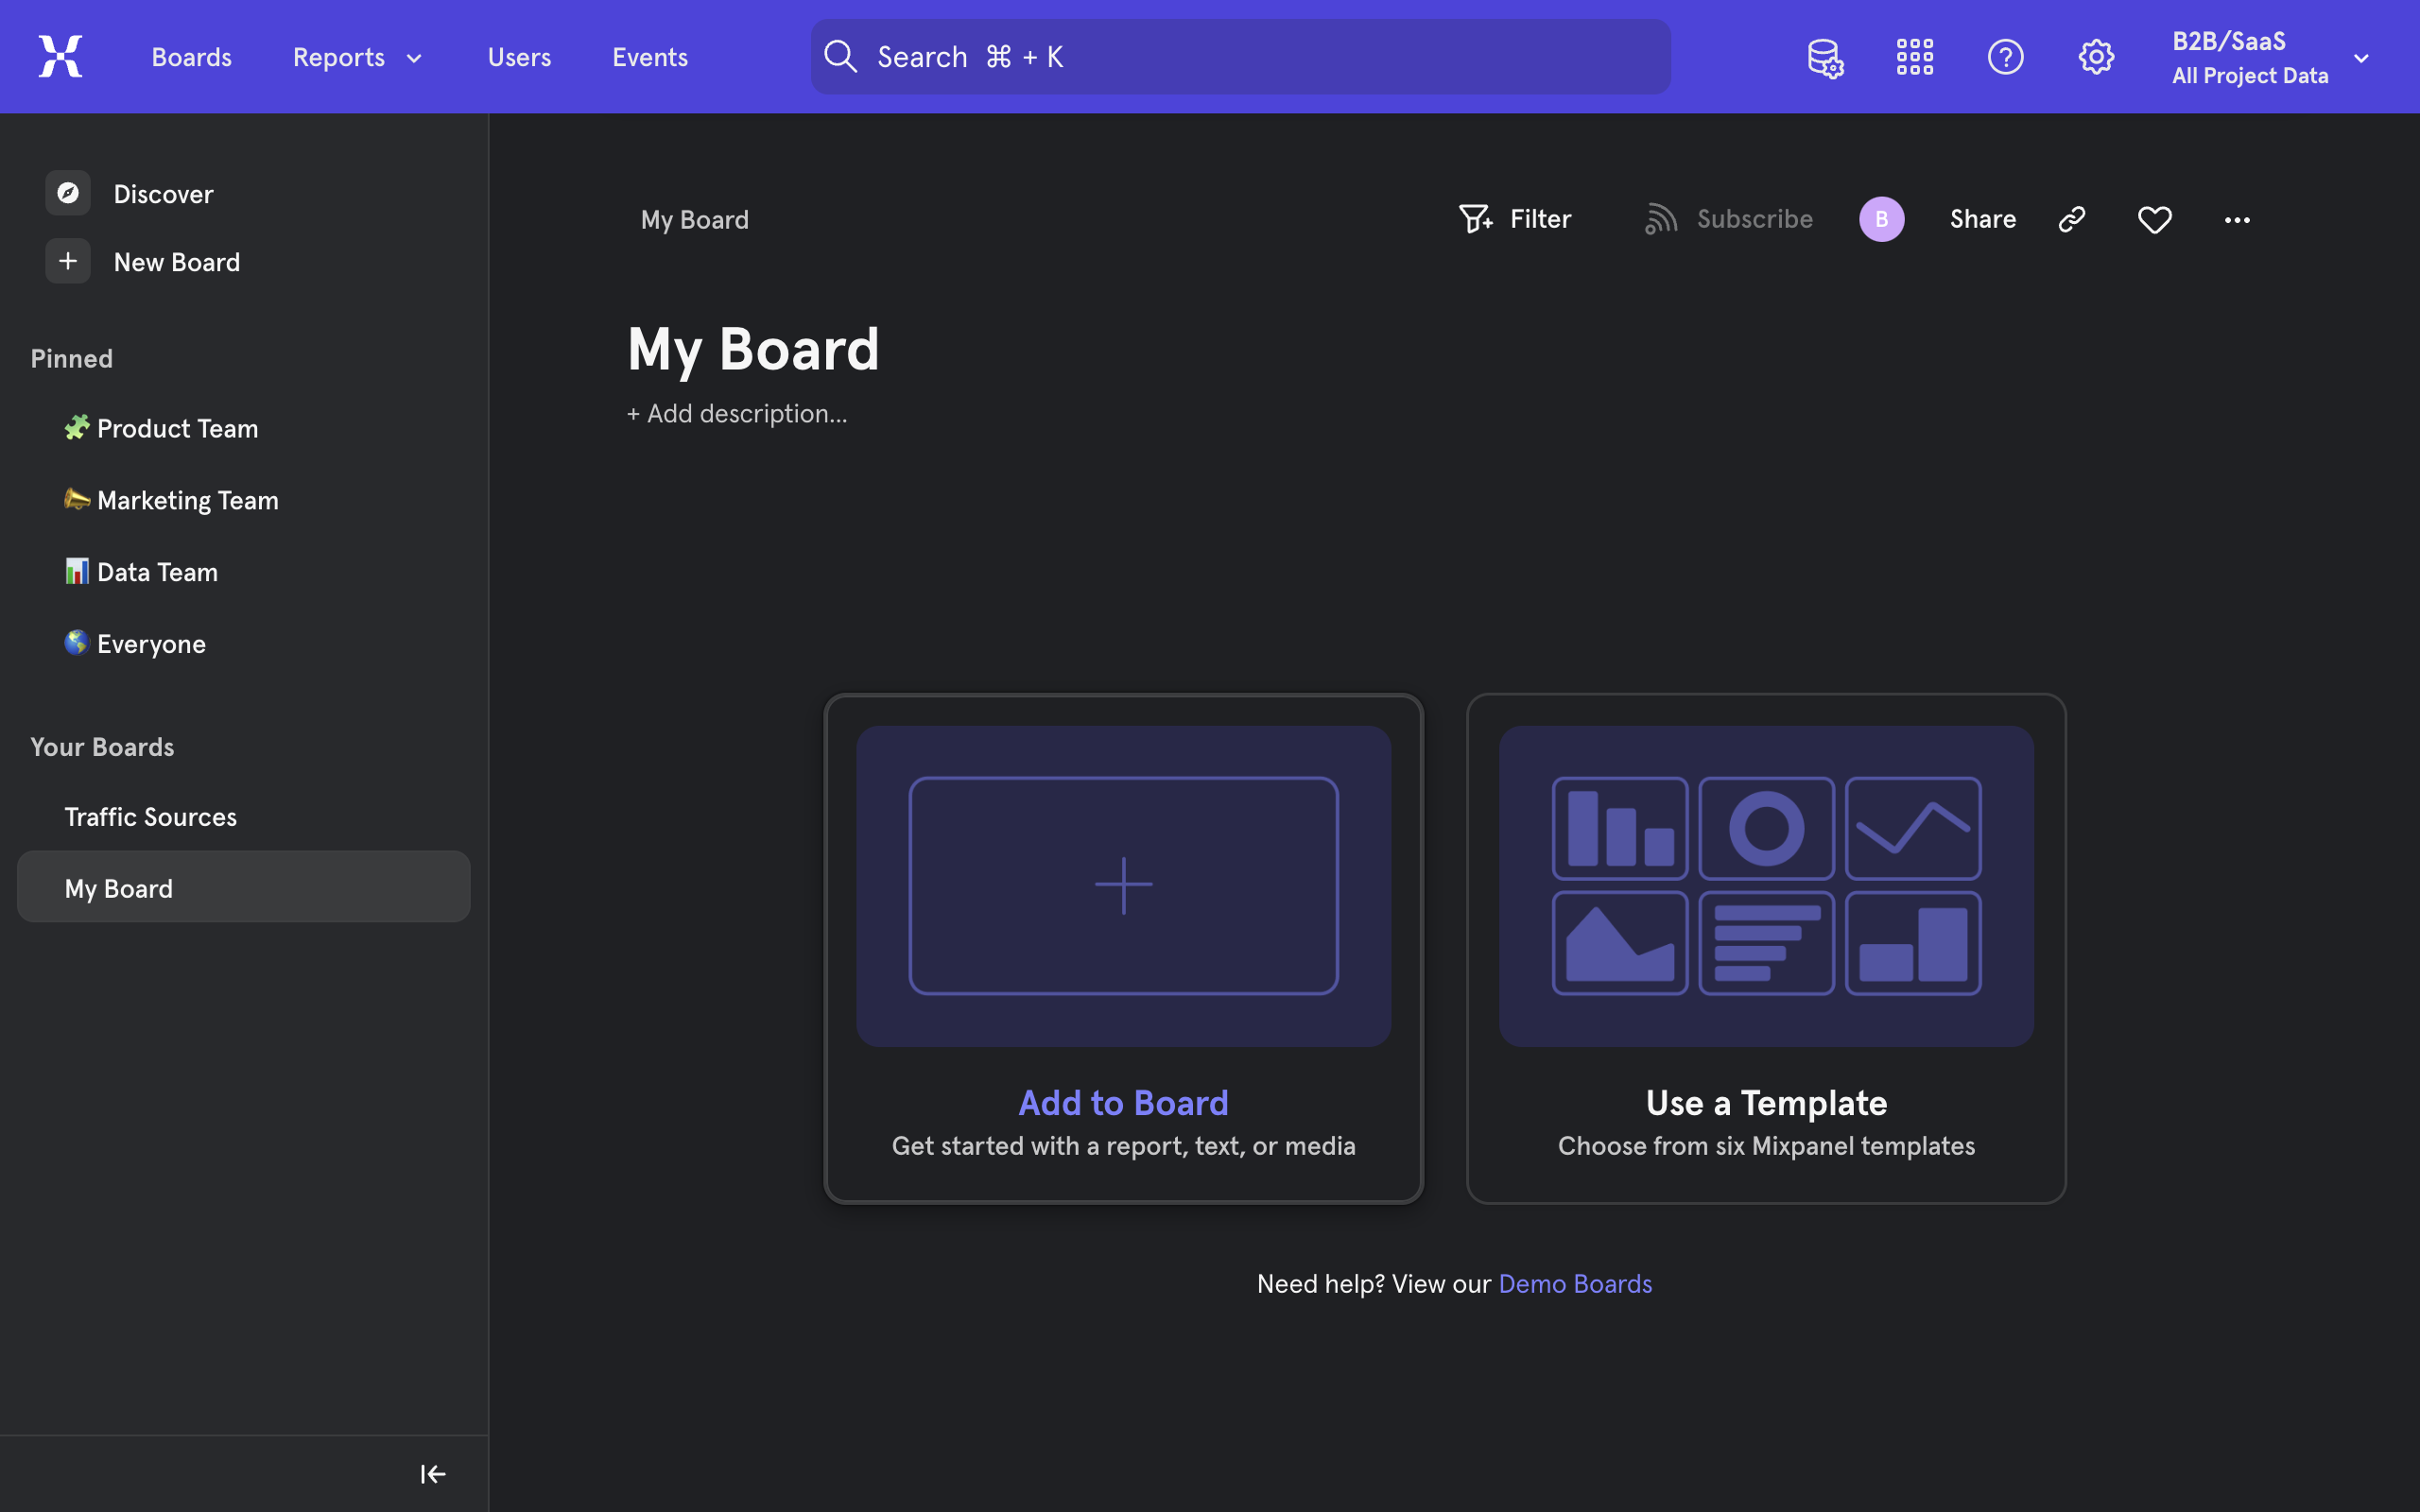Click the Subscribe feed icon
Screen dimensions: 2420x1512
[1661, 219]
